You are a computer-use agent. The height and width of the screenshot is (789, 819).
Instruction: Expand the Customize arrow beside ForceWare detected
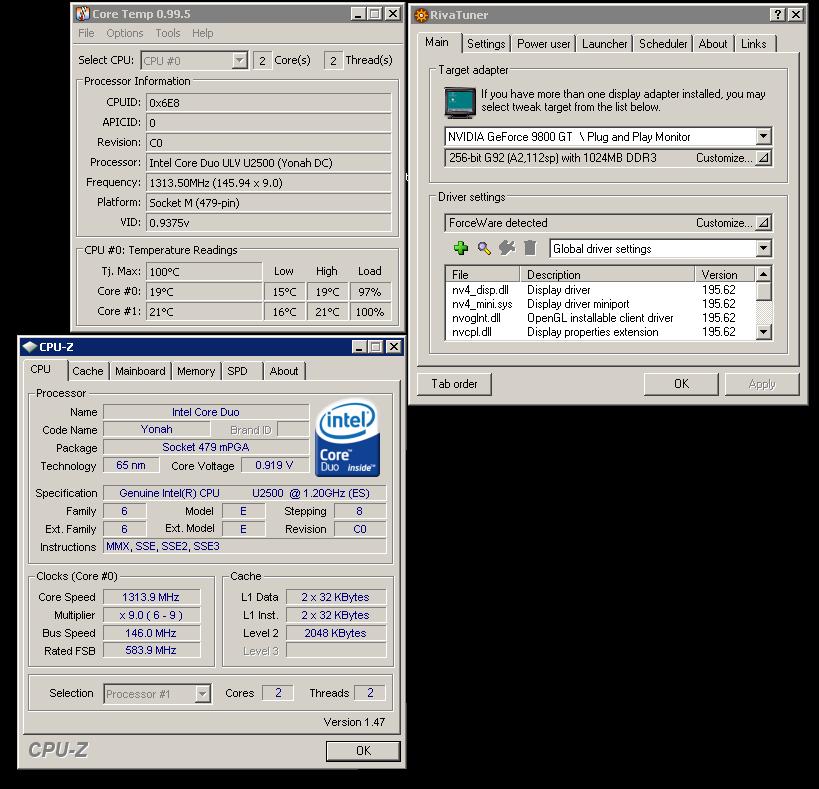pos(763,223)
